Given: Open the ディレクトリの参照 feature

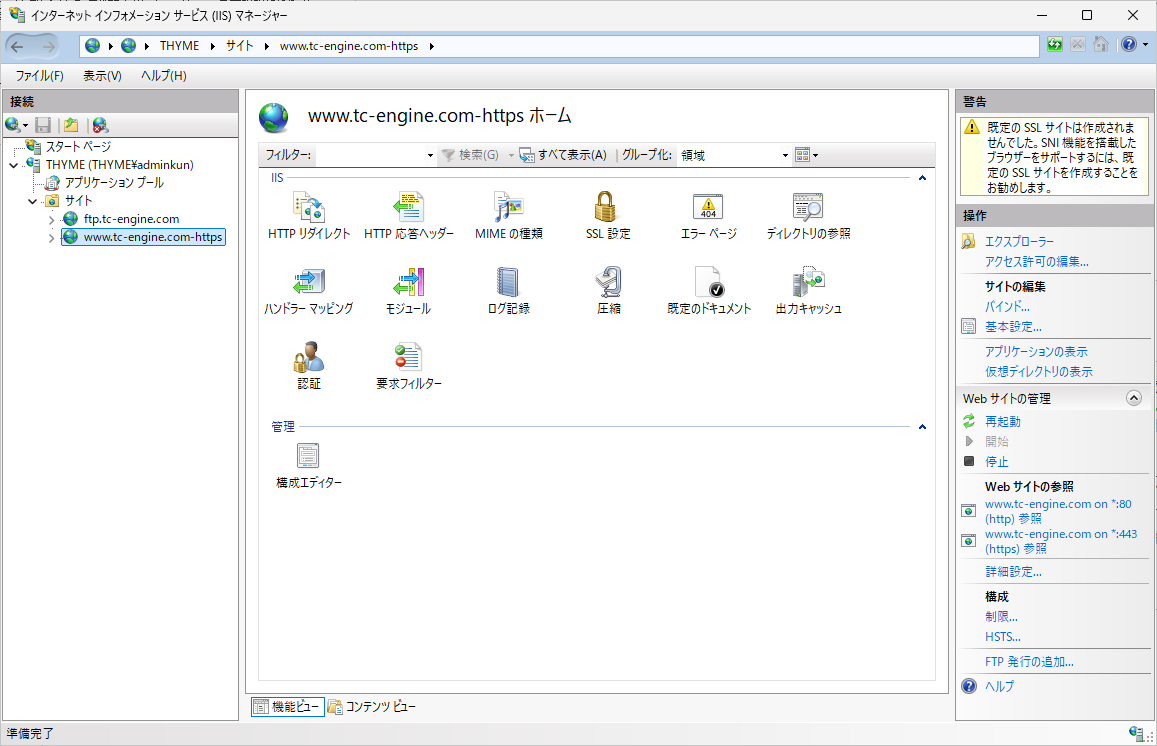Looking at the screenshot, I should [808, 215].
